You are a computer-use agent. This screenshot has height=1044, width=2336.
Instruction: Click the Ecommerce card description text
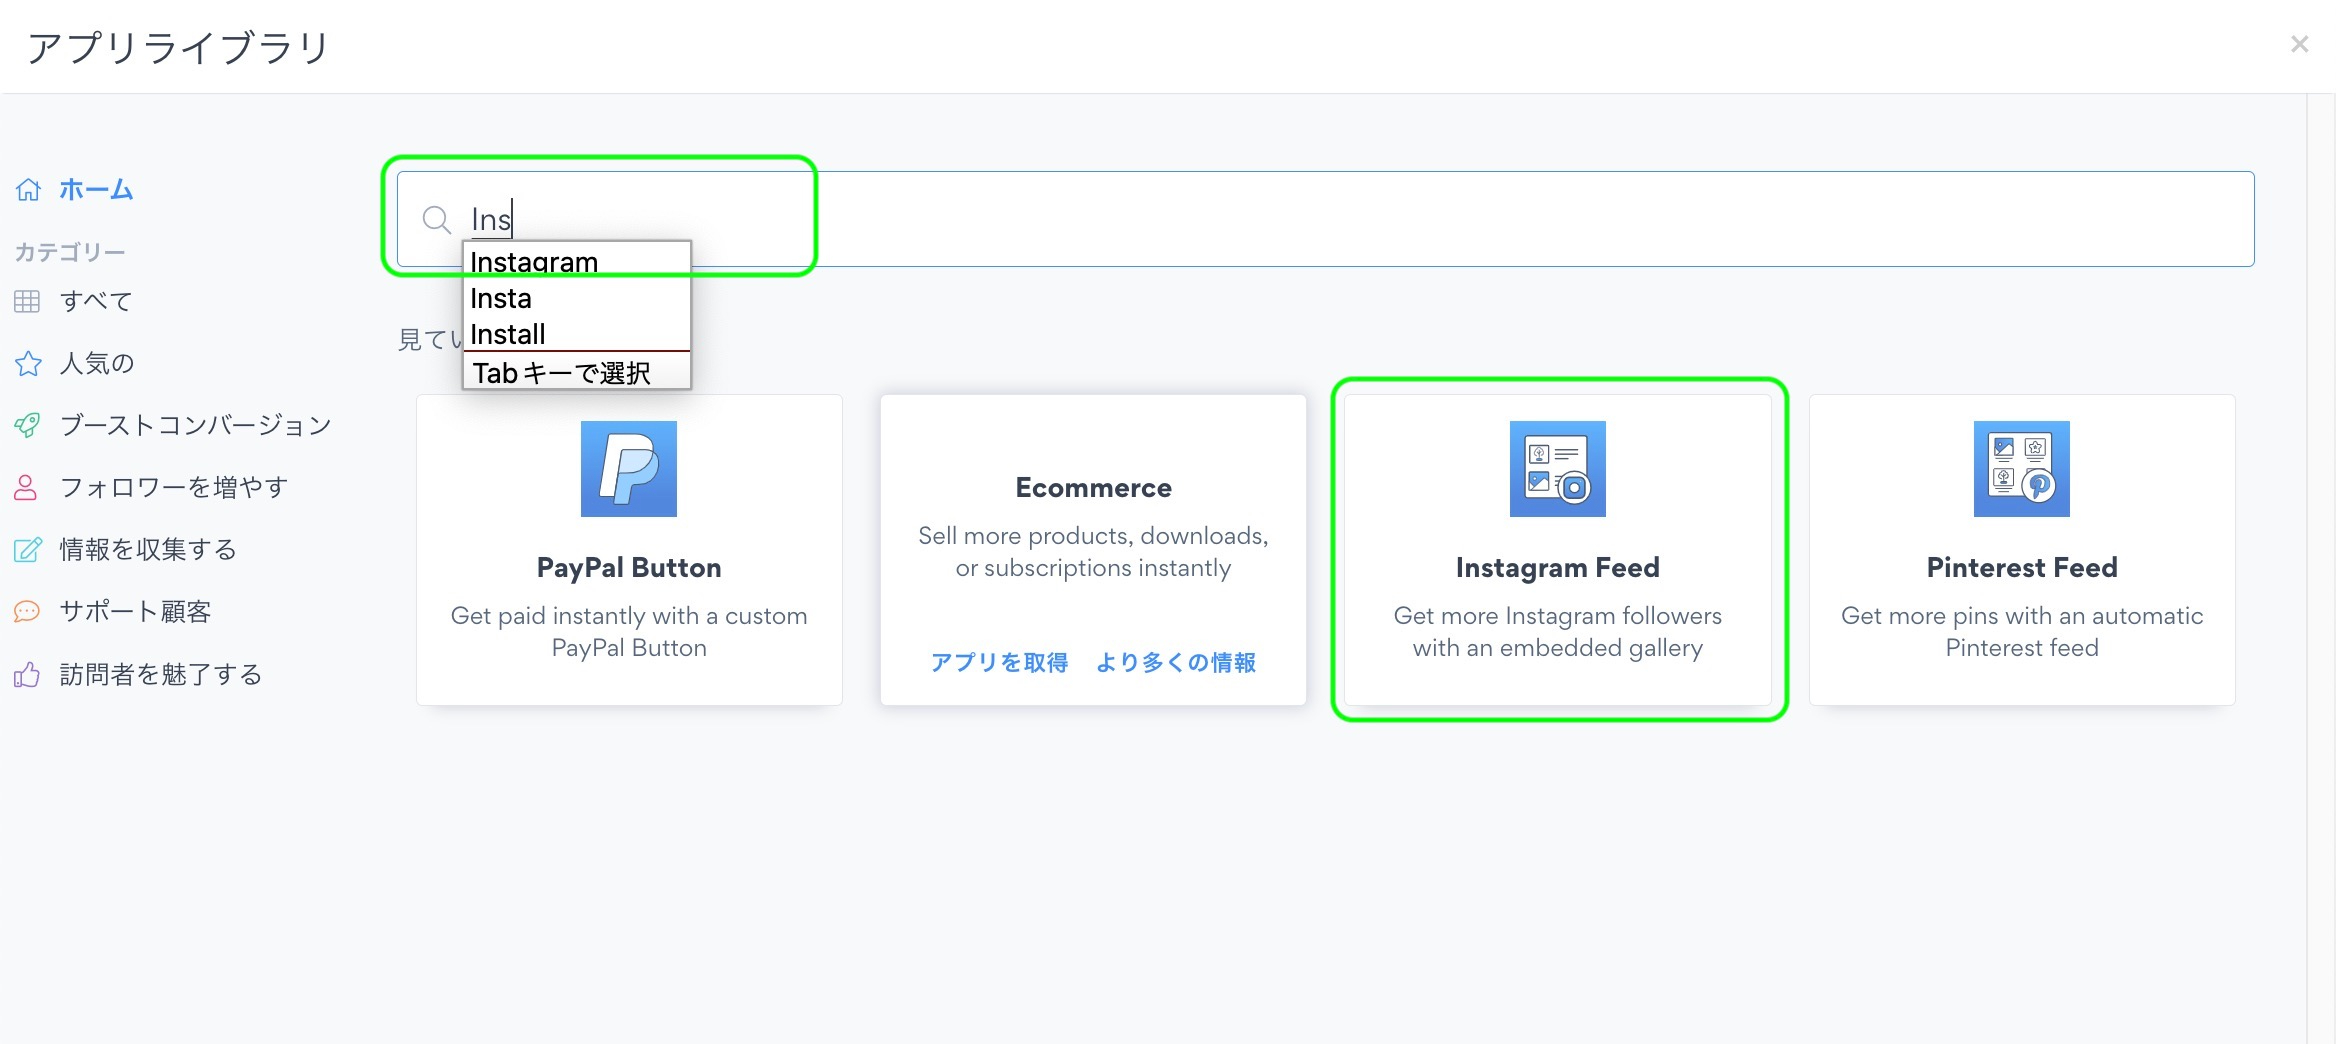[x=1094, y=551]
